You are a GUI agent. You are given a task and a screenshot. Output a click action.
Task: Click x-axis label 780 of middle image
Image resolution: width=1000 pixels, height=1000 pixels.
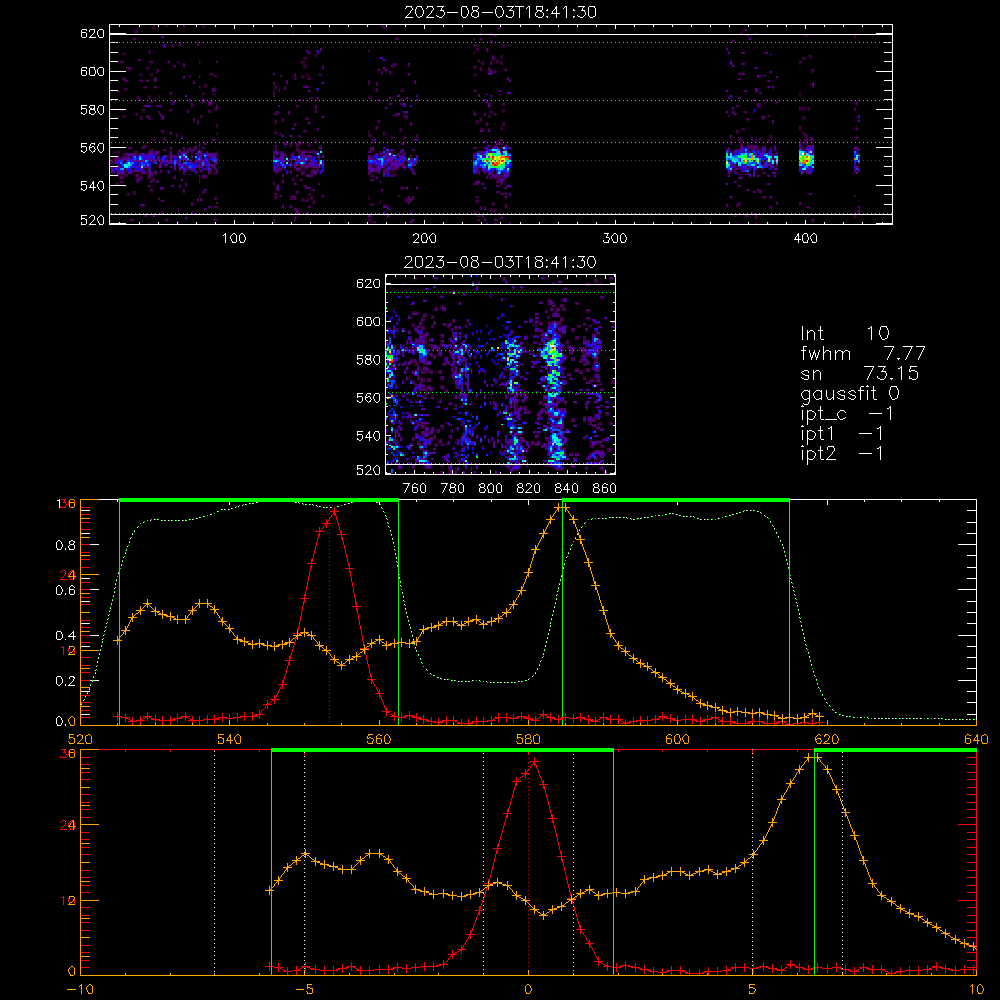[453, 489]
